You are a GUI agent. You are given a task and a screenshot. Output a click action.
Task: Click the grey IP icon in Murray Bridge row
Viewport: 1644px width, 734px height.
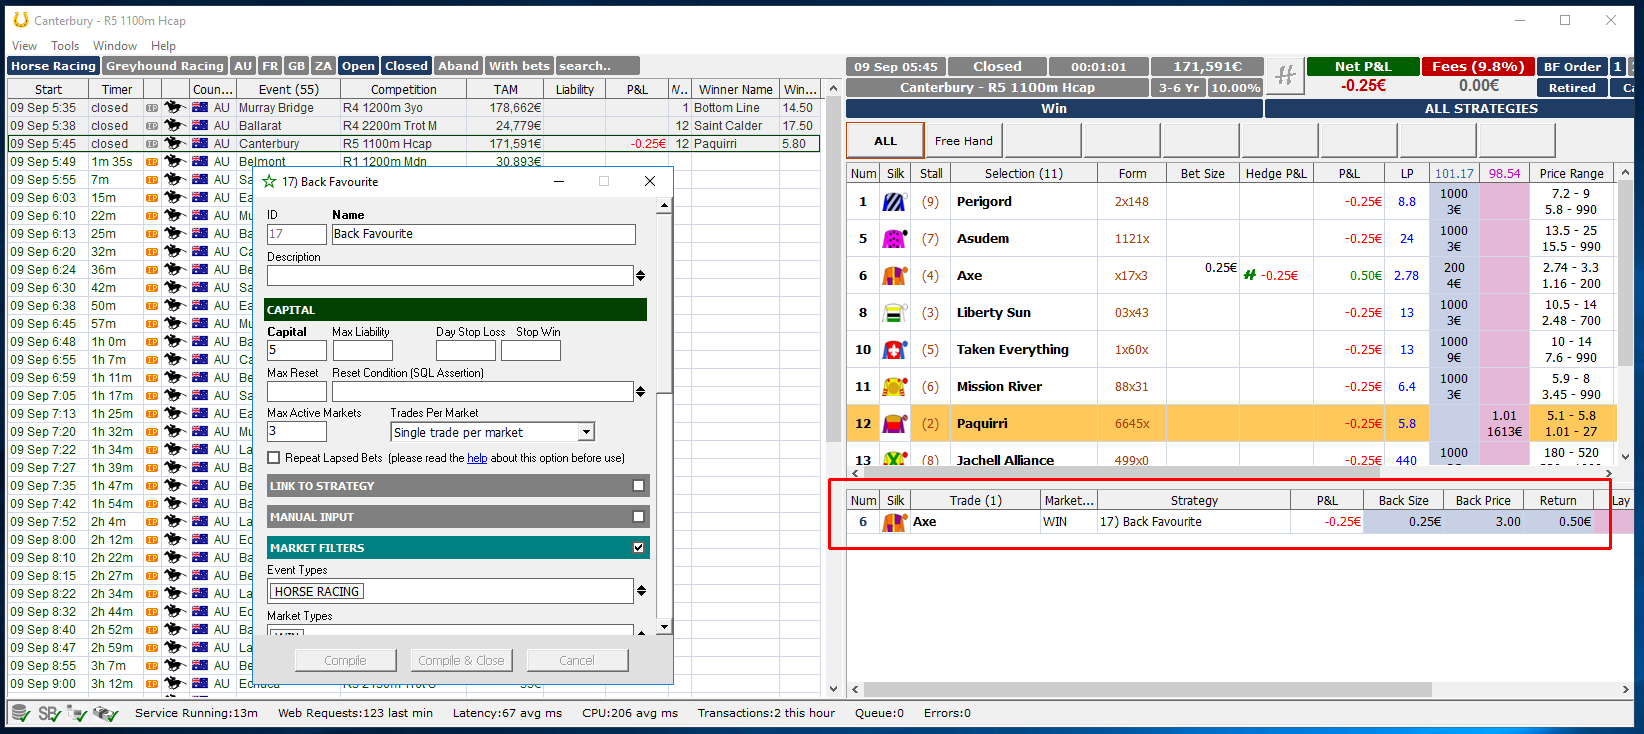[x=152, y=108]
